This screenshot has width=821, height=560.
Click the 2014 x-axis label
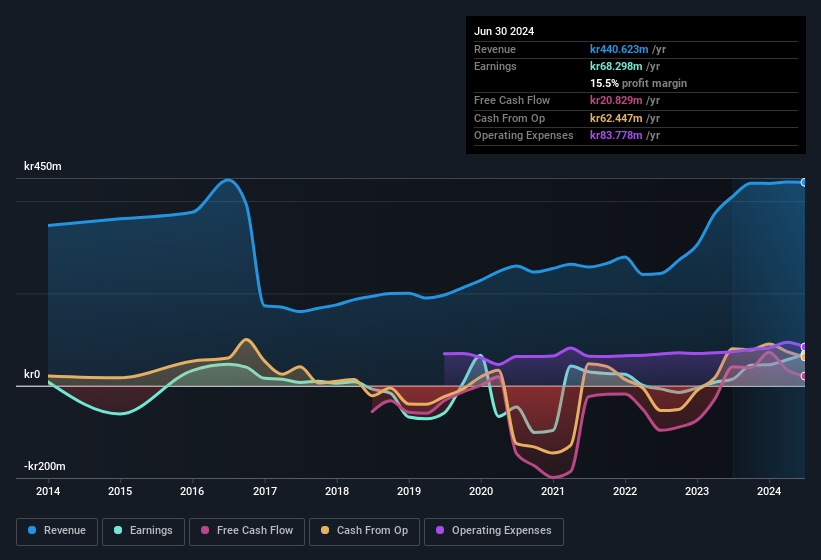tap(48, 491)
